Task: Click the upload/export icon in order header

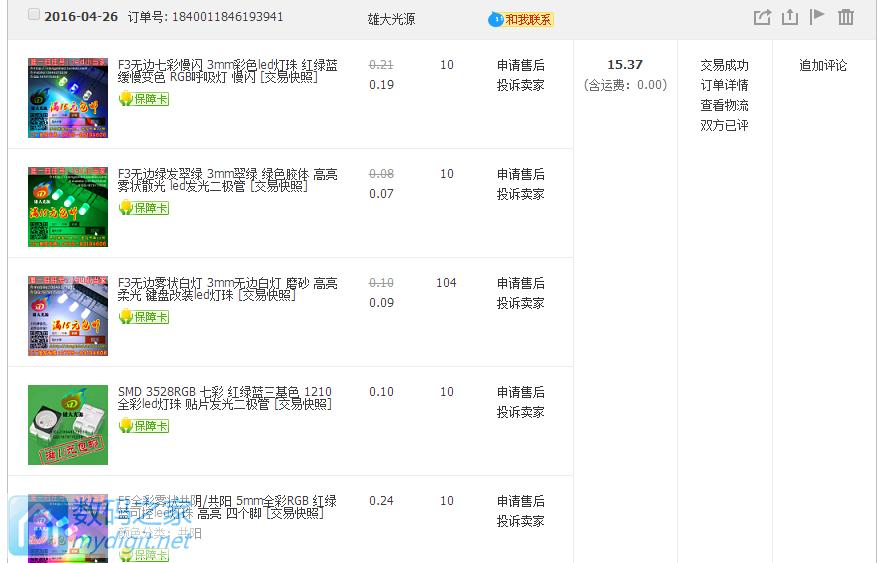Action: click(790, 17)
